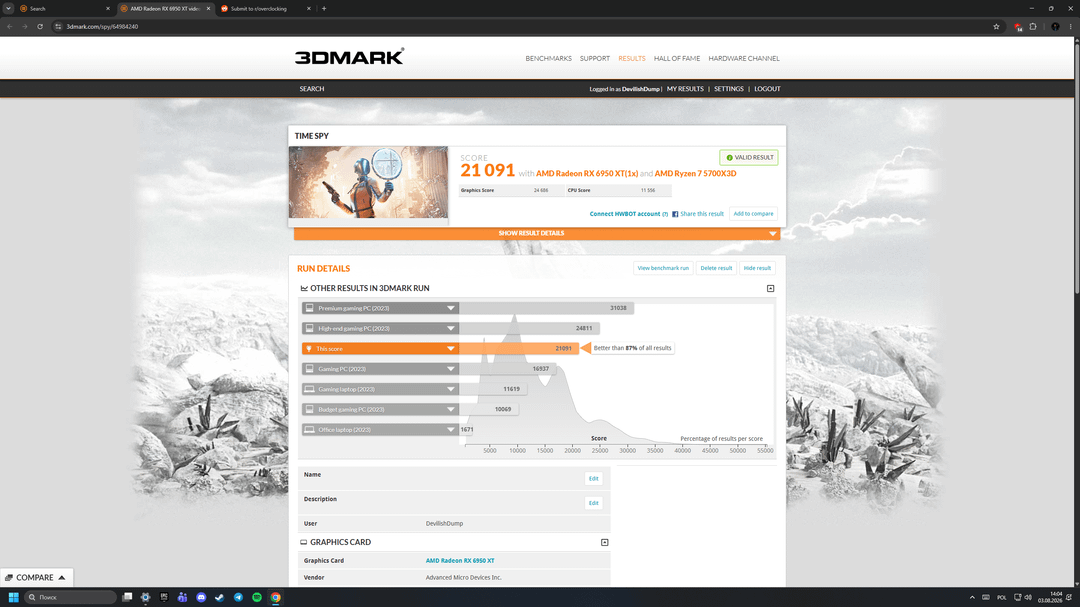The width and height of the screenshot is (1080, 607).
Task: Open Spotify from the taskbar
Action: pos(257,597)
